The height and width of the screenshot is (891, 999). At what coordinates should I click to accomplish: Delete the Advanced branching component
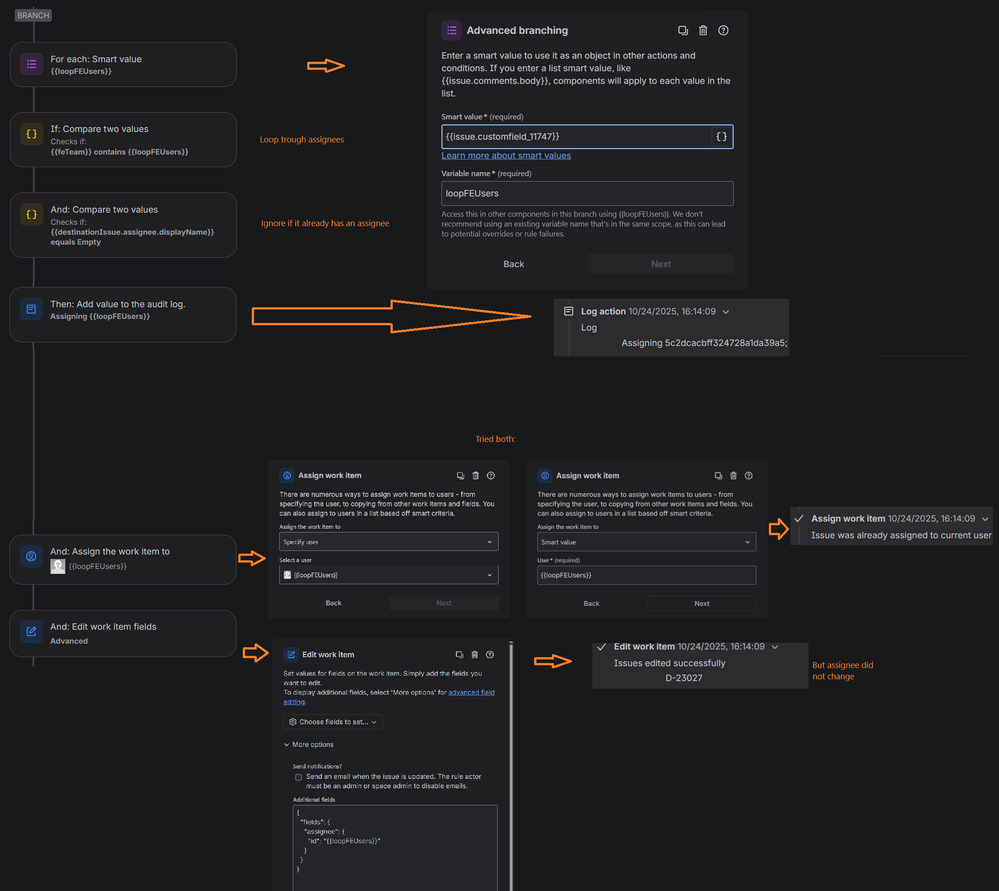[703, 31]
